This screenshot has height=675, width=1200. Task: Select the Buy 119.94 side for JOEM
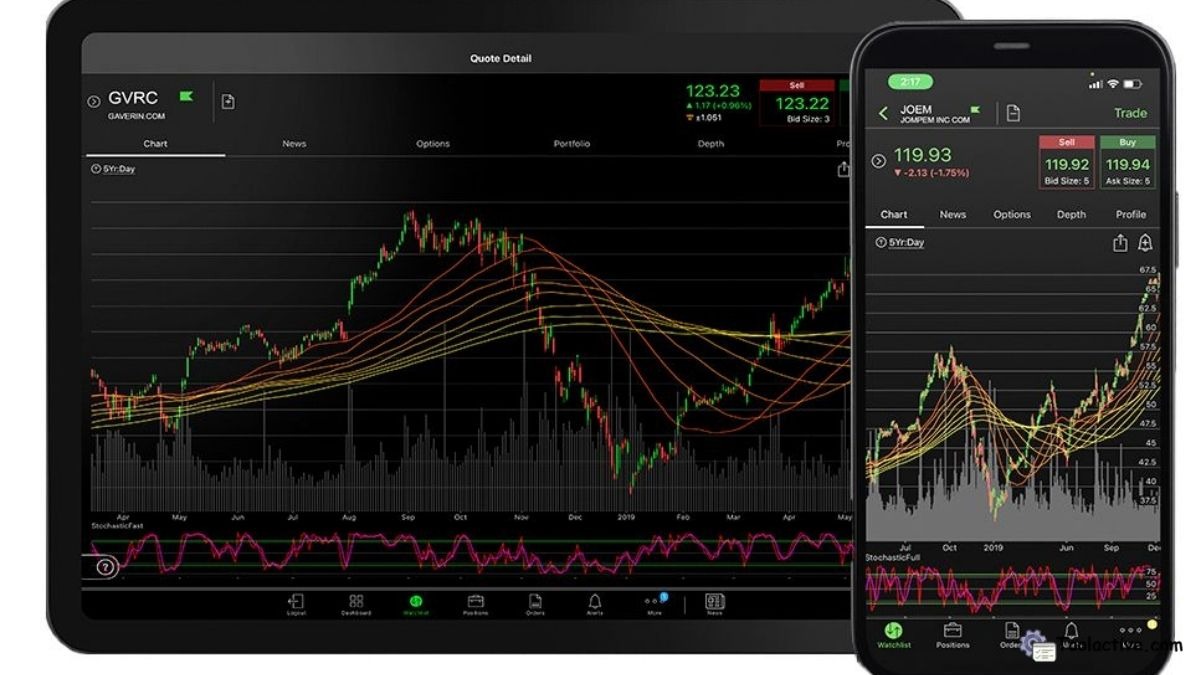(x=1127, y=164)
